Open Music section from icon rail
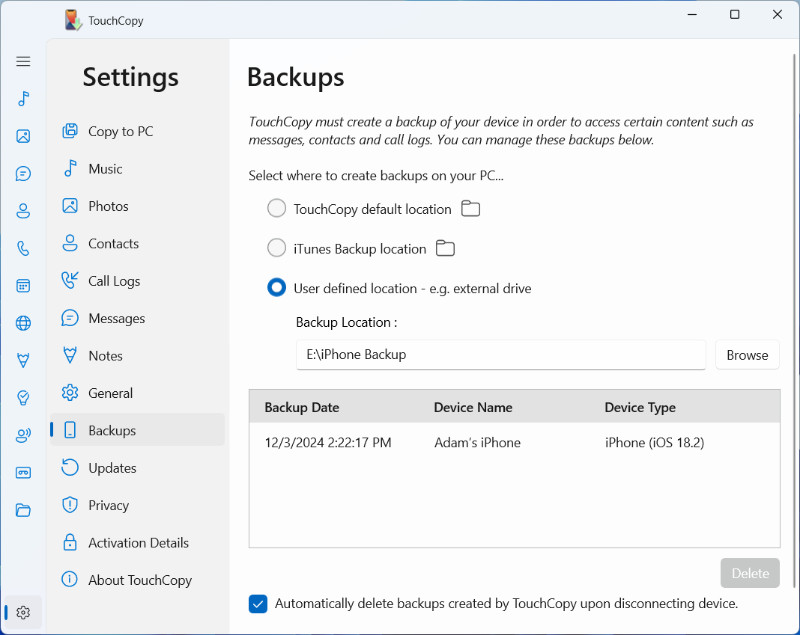 coord(23,98)
